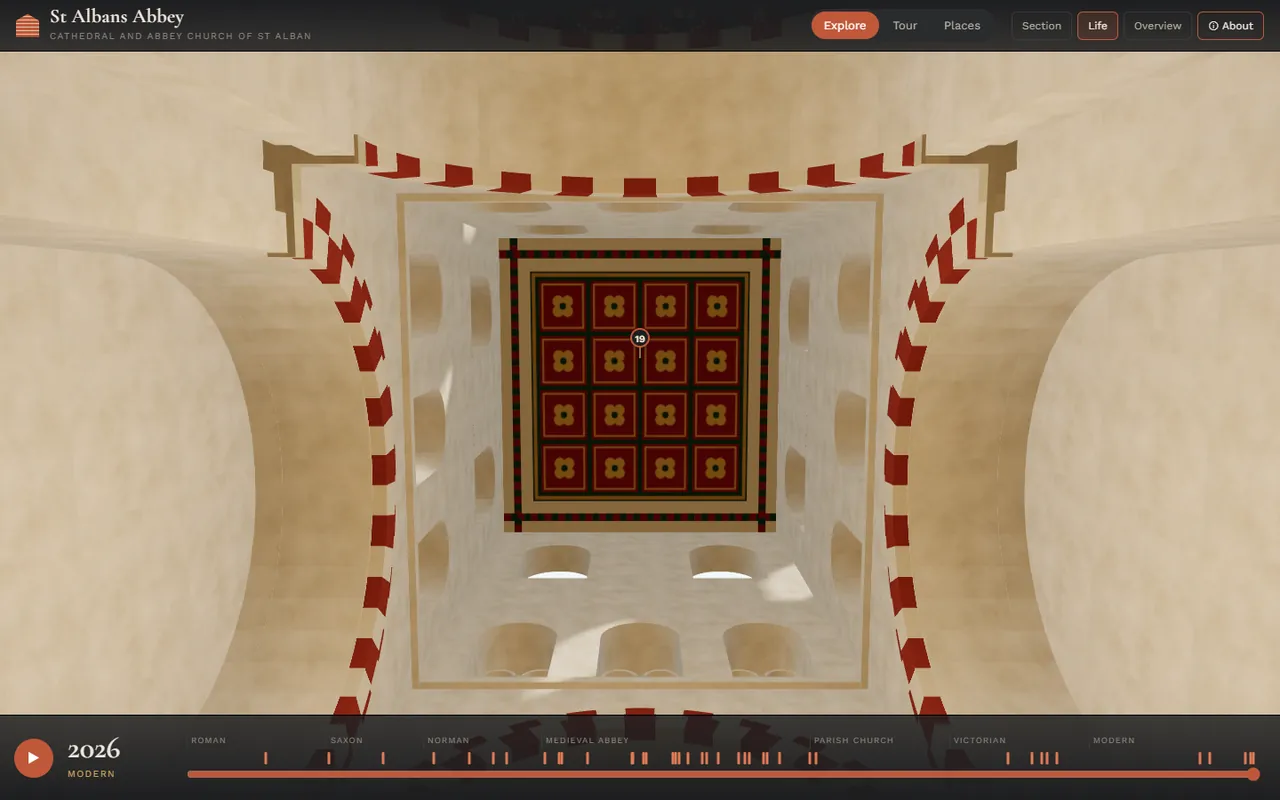
Task: Open the About panel
Action: coord(1230,26)
